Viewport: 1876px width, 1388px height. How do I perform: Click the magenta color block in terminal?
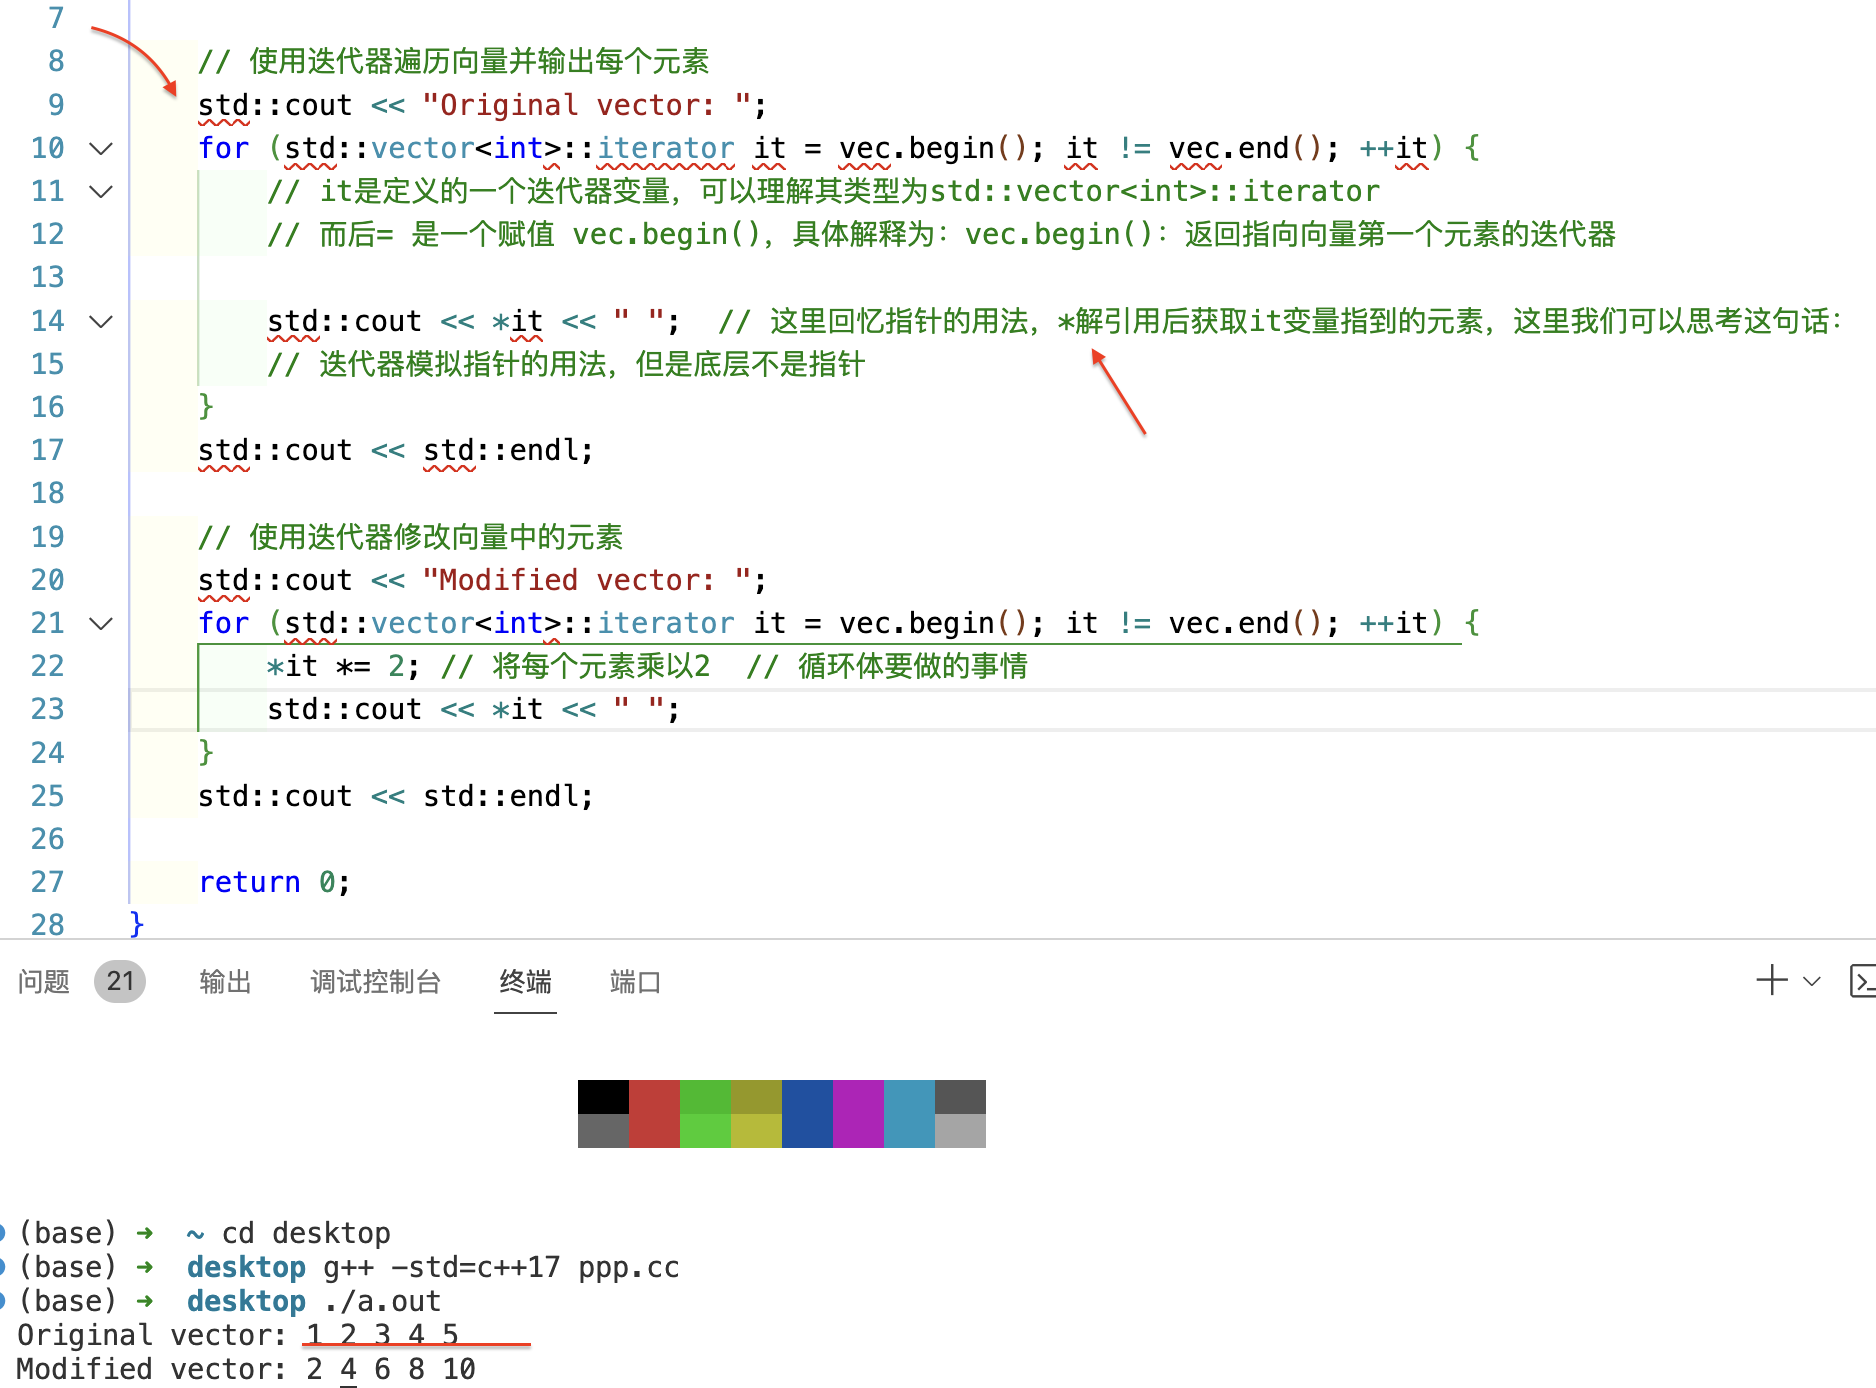tap(858, 1114)
